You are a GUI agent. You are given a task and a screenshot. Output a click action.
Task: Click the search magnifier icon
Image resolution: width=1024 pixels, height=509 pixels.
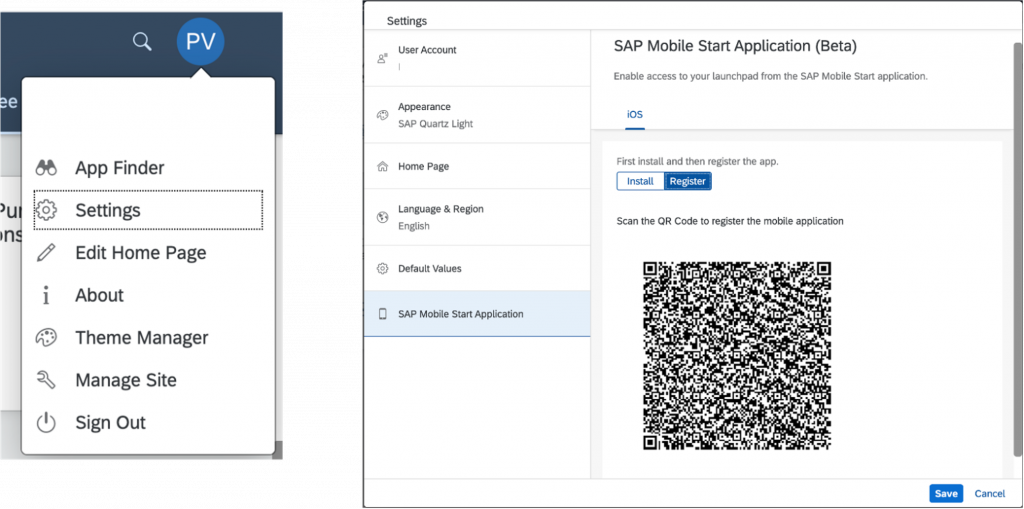(x=142, y=42)
